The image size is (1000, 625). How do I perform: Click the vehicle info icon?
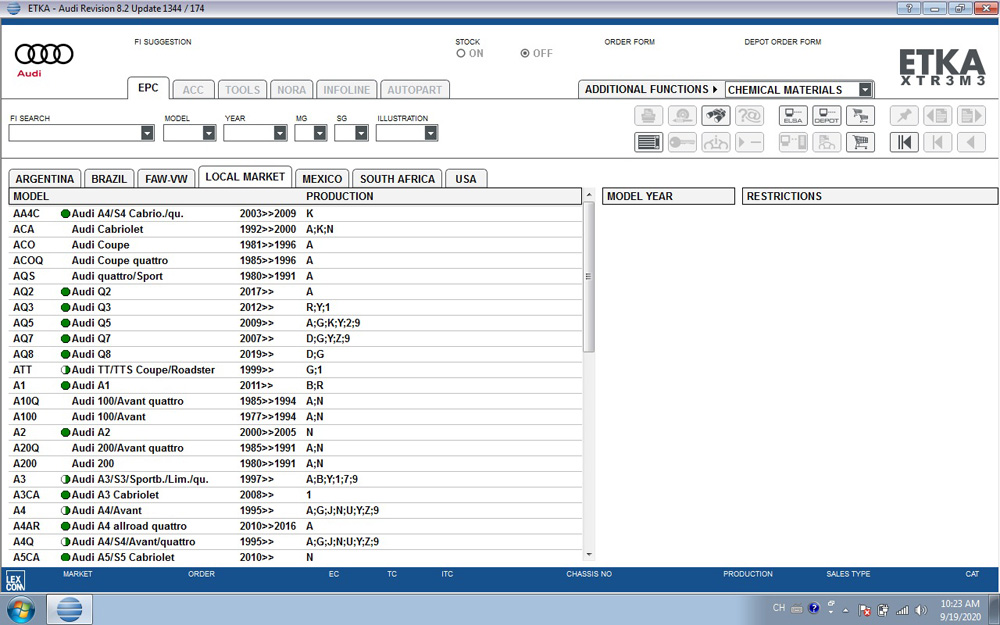tap(716, 142)
